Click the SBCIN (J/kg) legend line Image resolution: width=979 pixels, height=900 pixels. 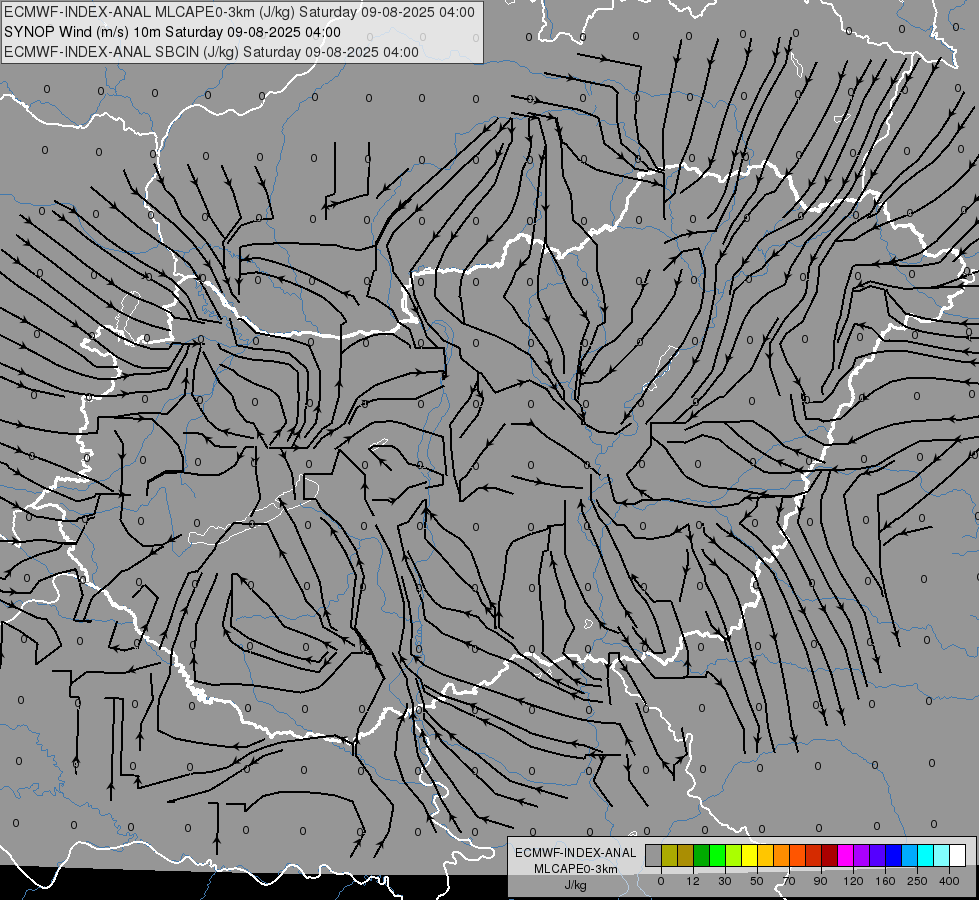tap(211, 52)
